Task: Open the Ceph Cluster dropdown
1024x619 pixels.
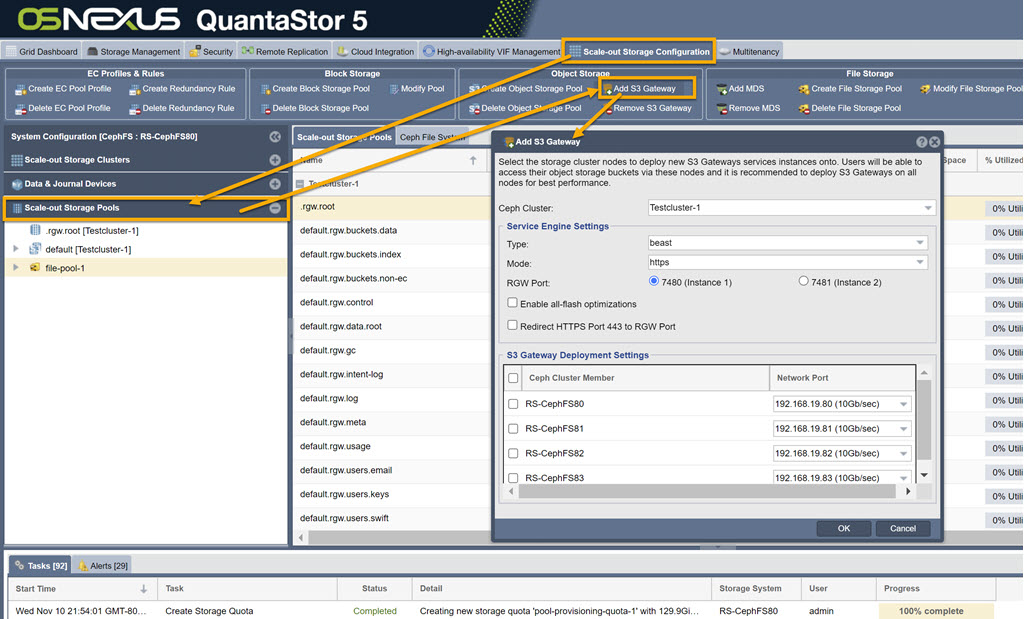Action: coord(927,208)
